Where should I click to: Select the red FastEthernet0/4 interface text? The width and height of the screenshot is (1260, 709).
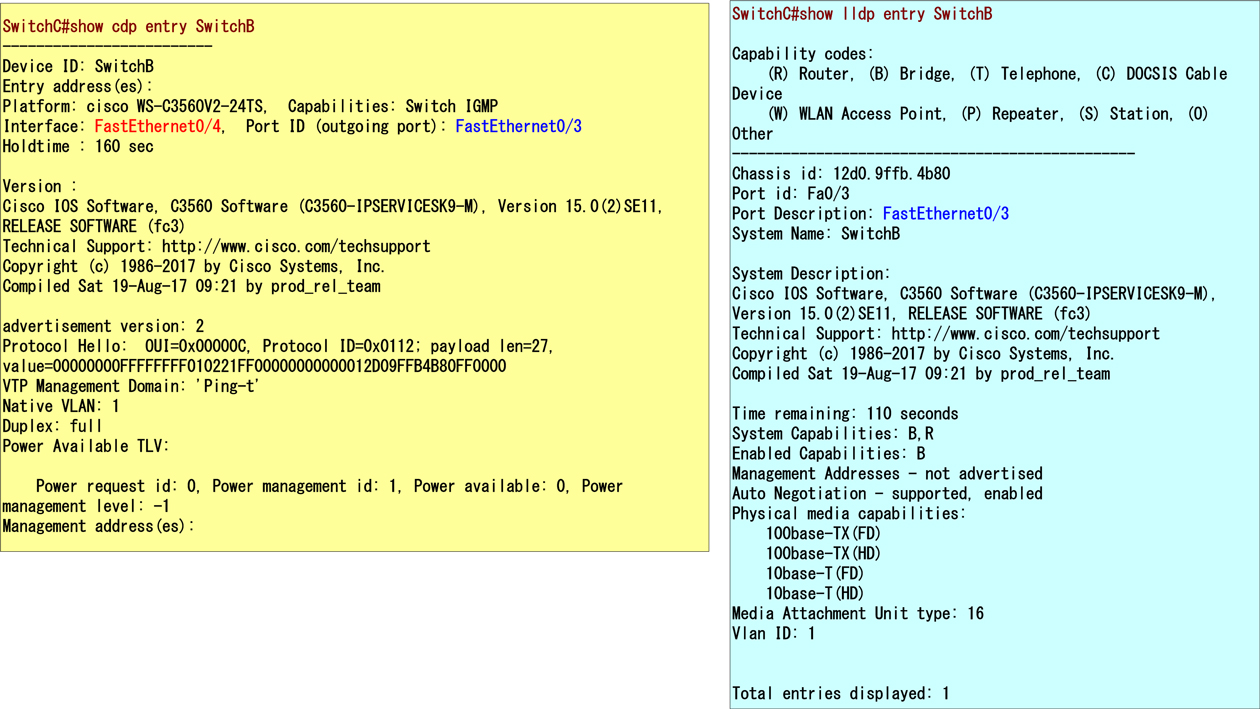[x=158, y=127]
